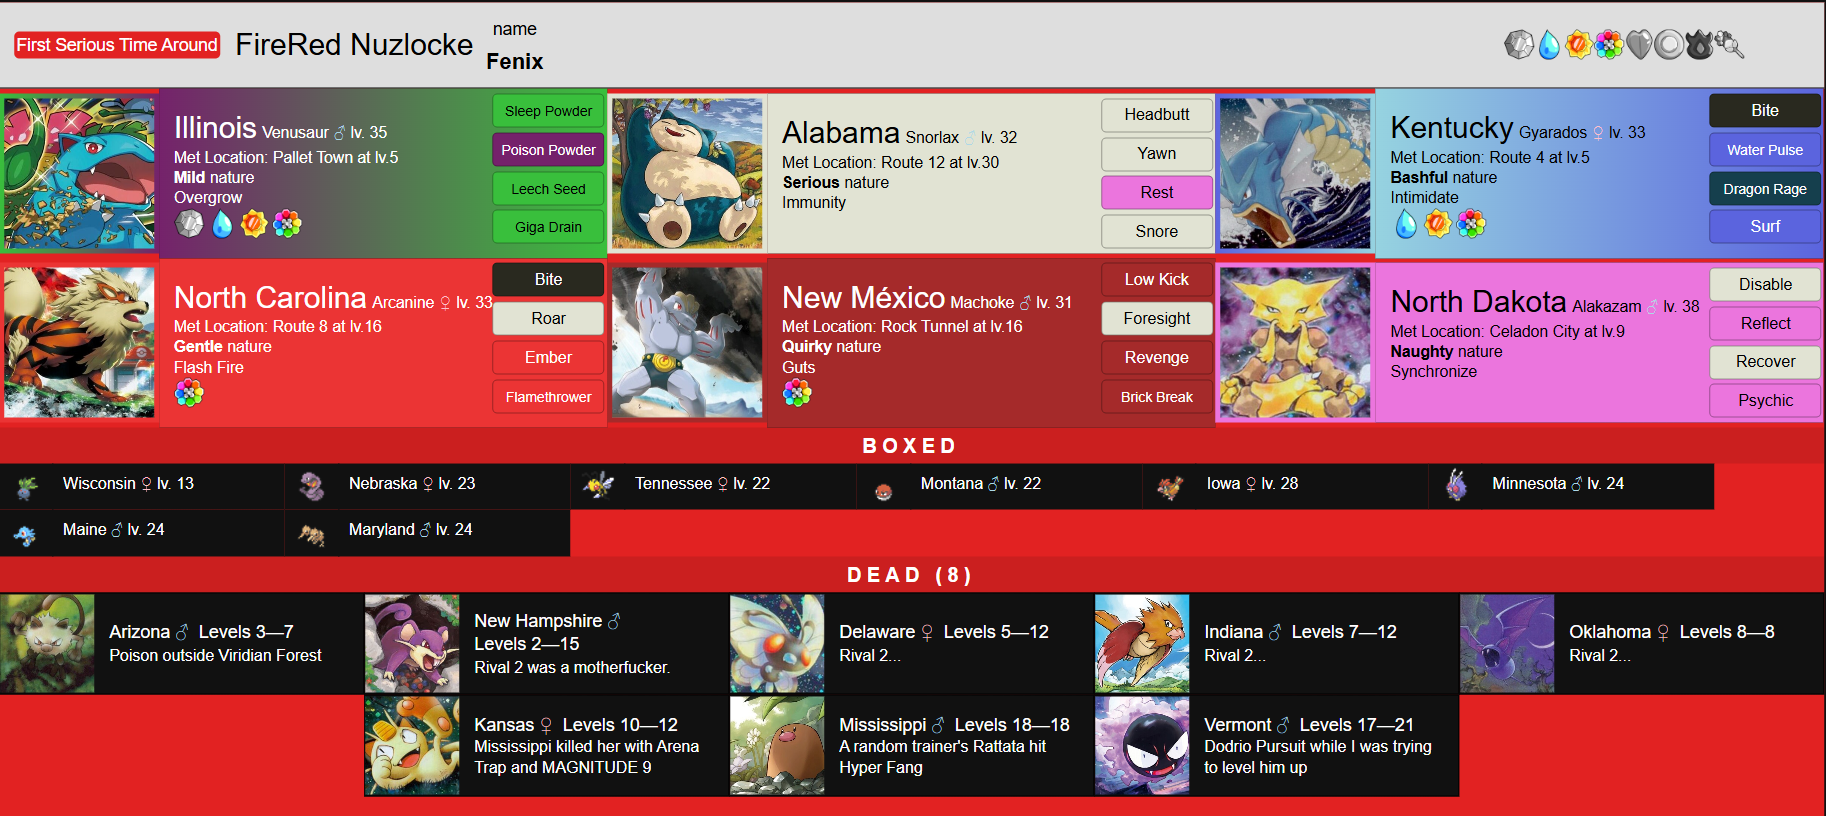Click the Boulder Badge on Illinois's card

[x=189, y=224]
